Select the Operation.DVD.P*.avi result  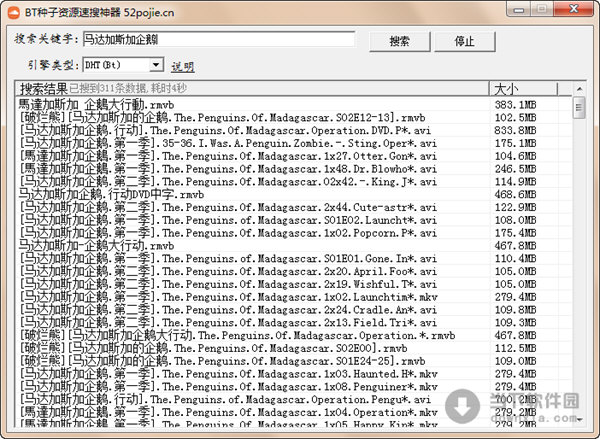(x=225, y=130)
